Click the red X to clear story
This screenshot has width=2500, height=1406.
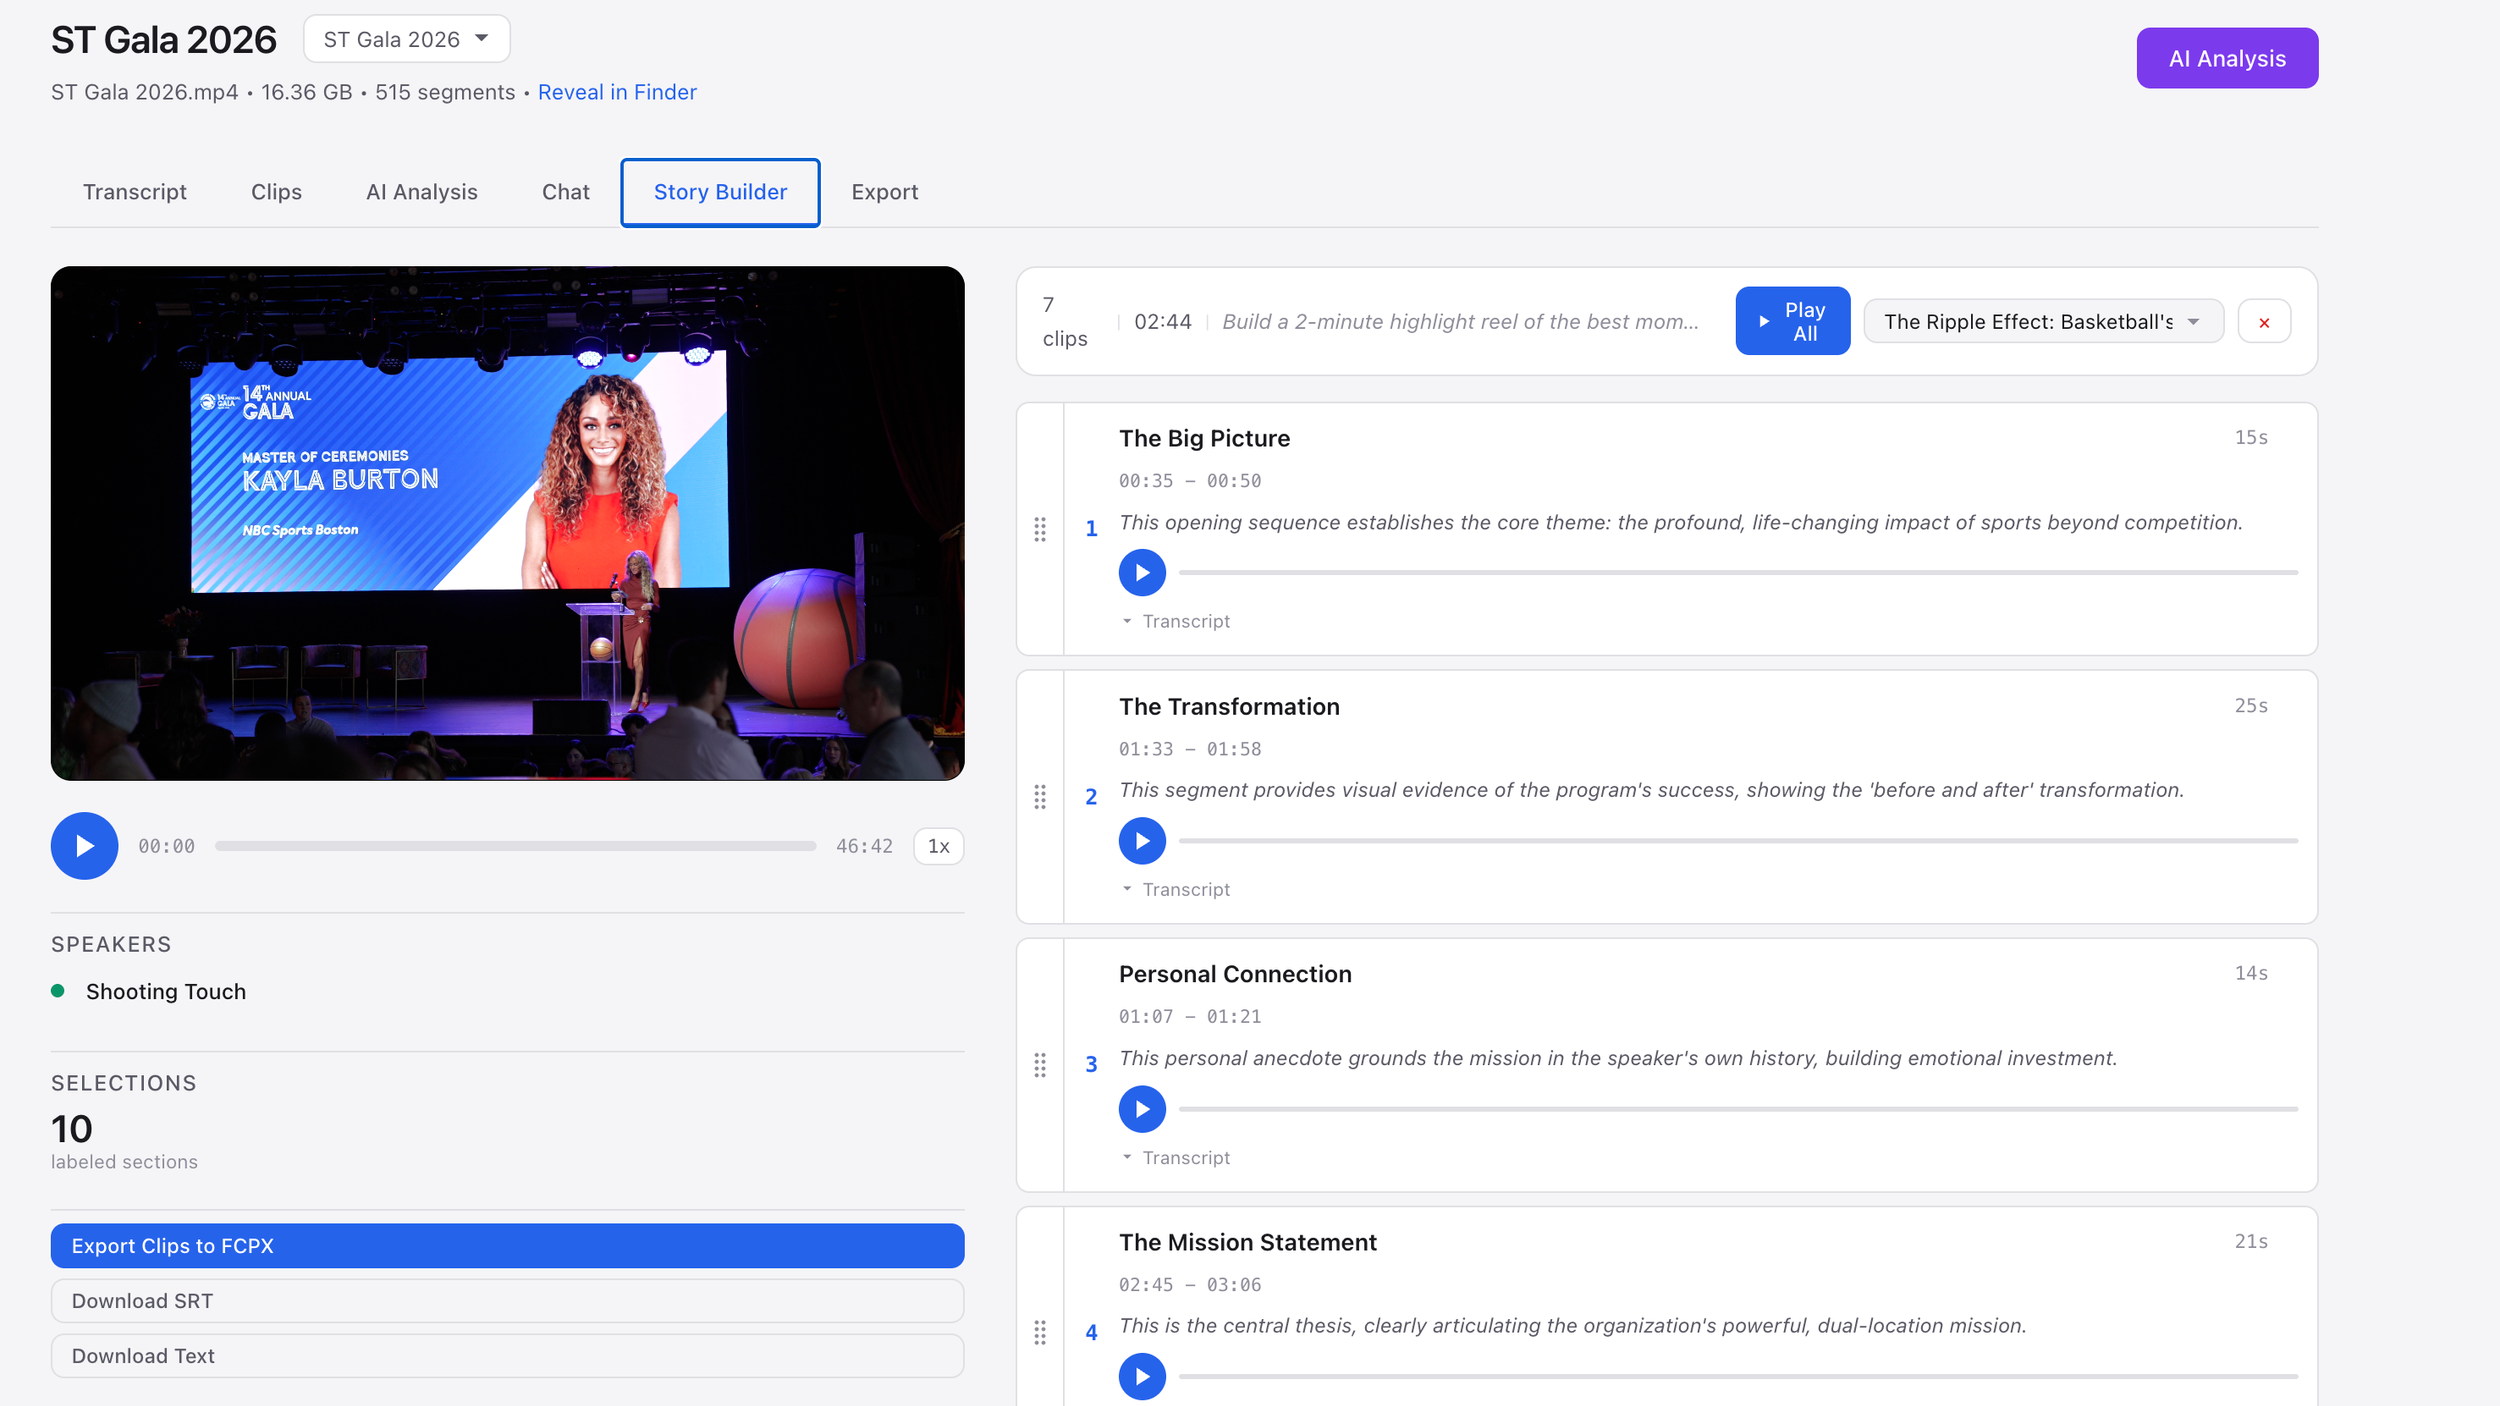click(2264, 322)
